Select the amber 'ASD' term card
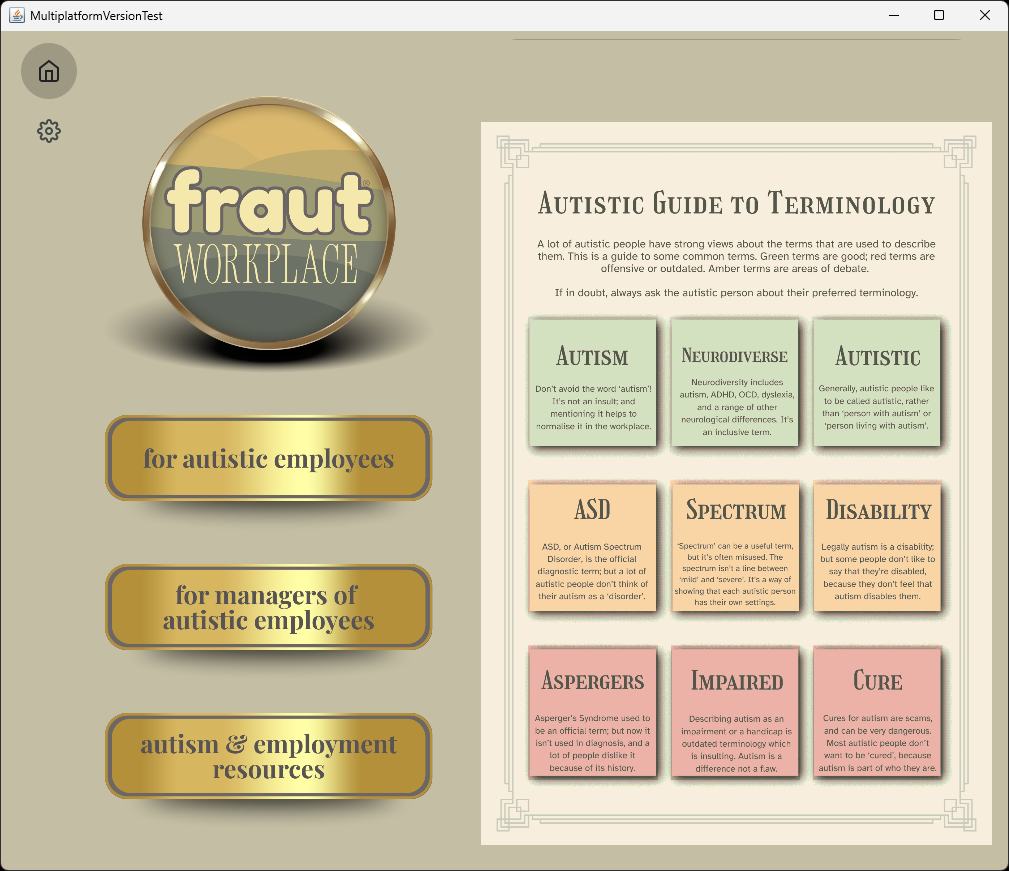Viewport: 1009px width, 871px height. coord(593,547)
